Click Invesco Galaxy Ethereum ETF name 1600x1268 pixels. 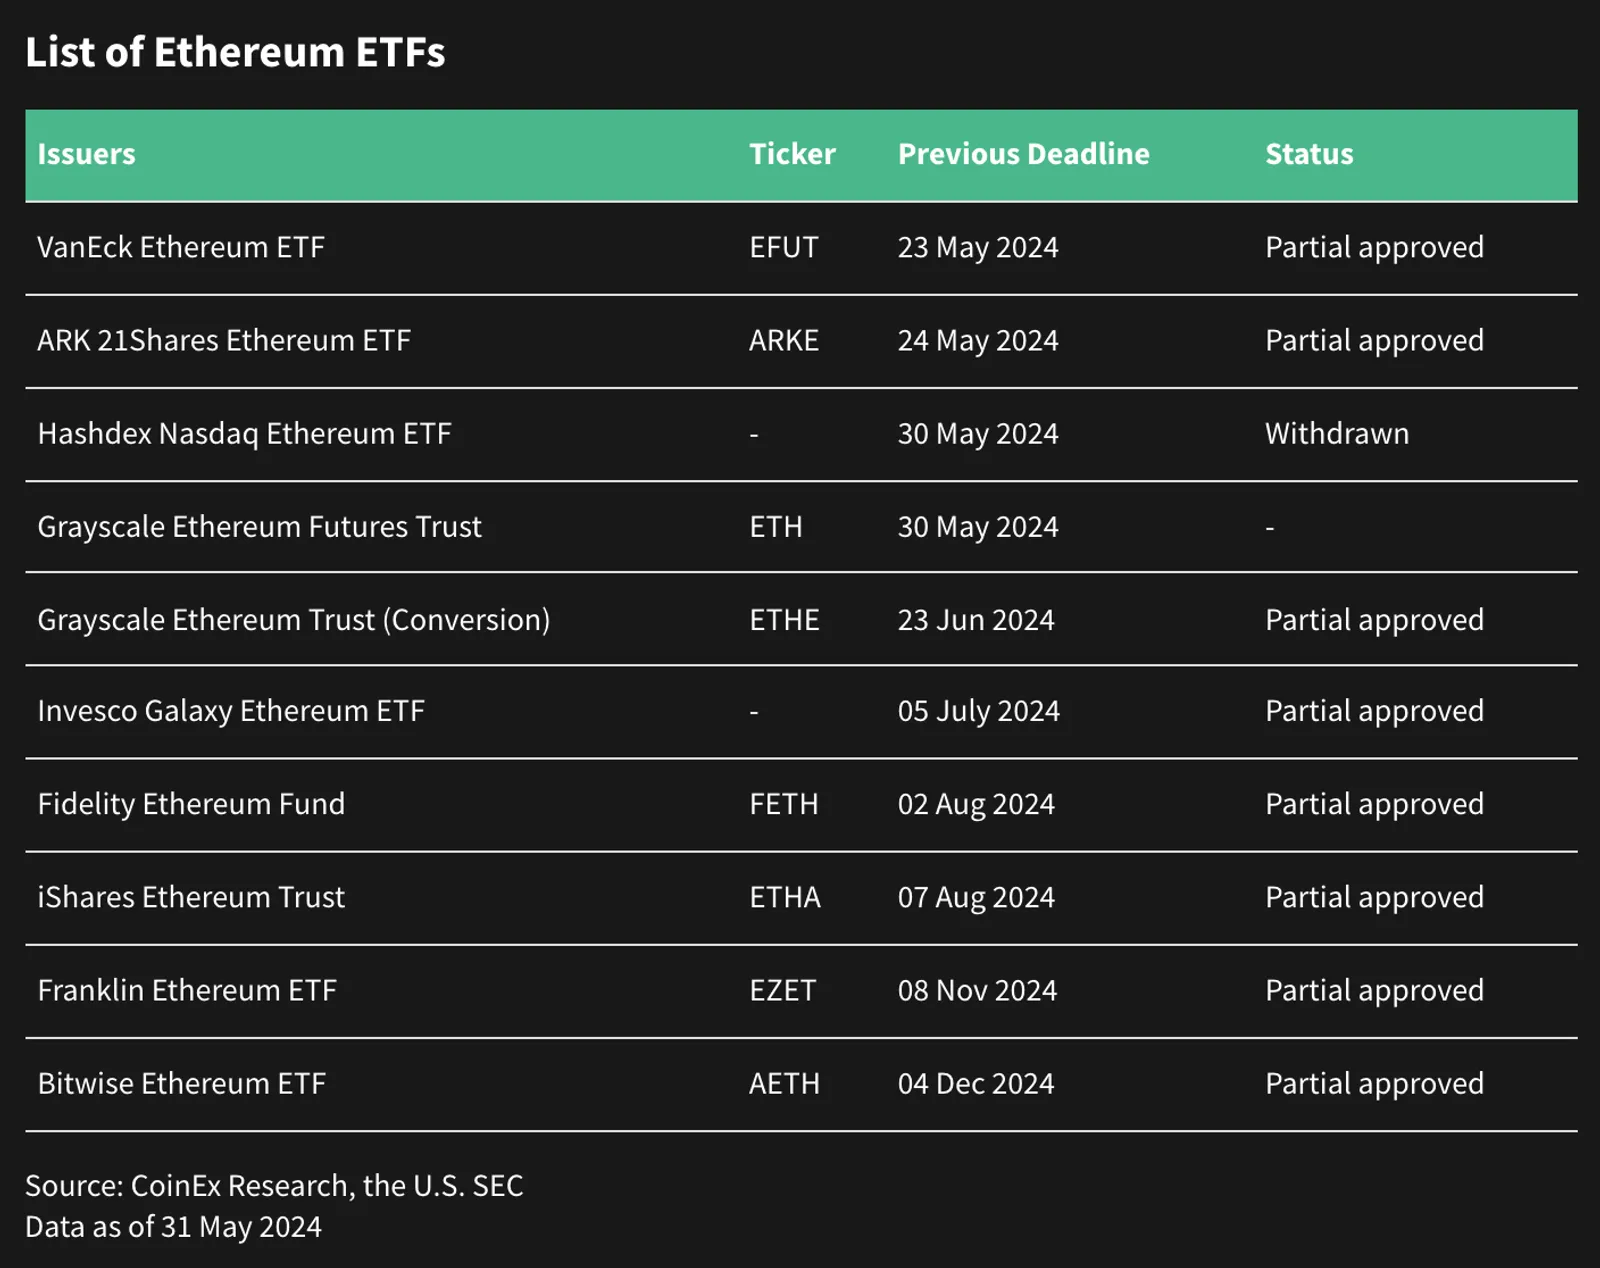231,711
